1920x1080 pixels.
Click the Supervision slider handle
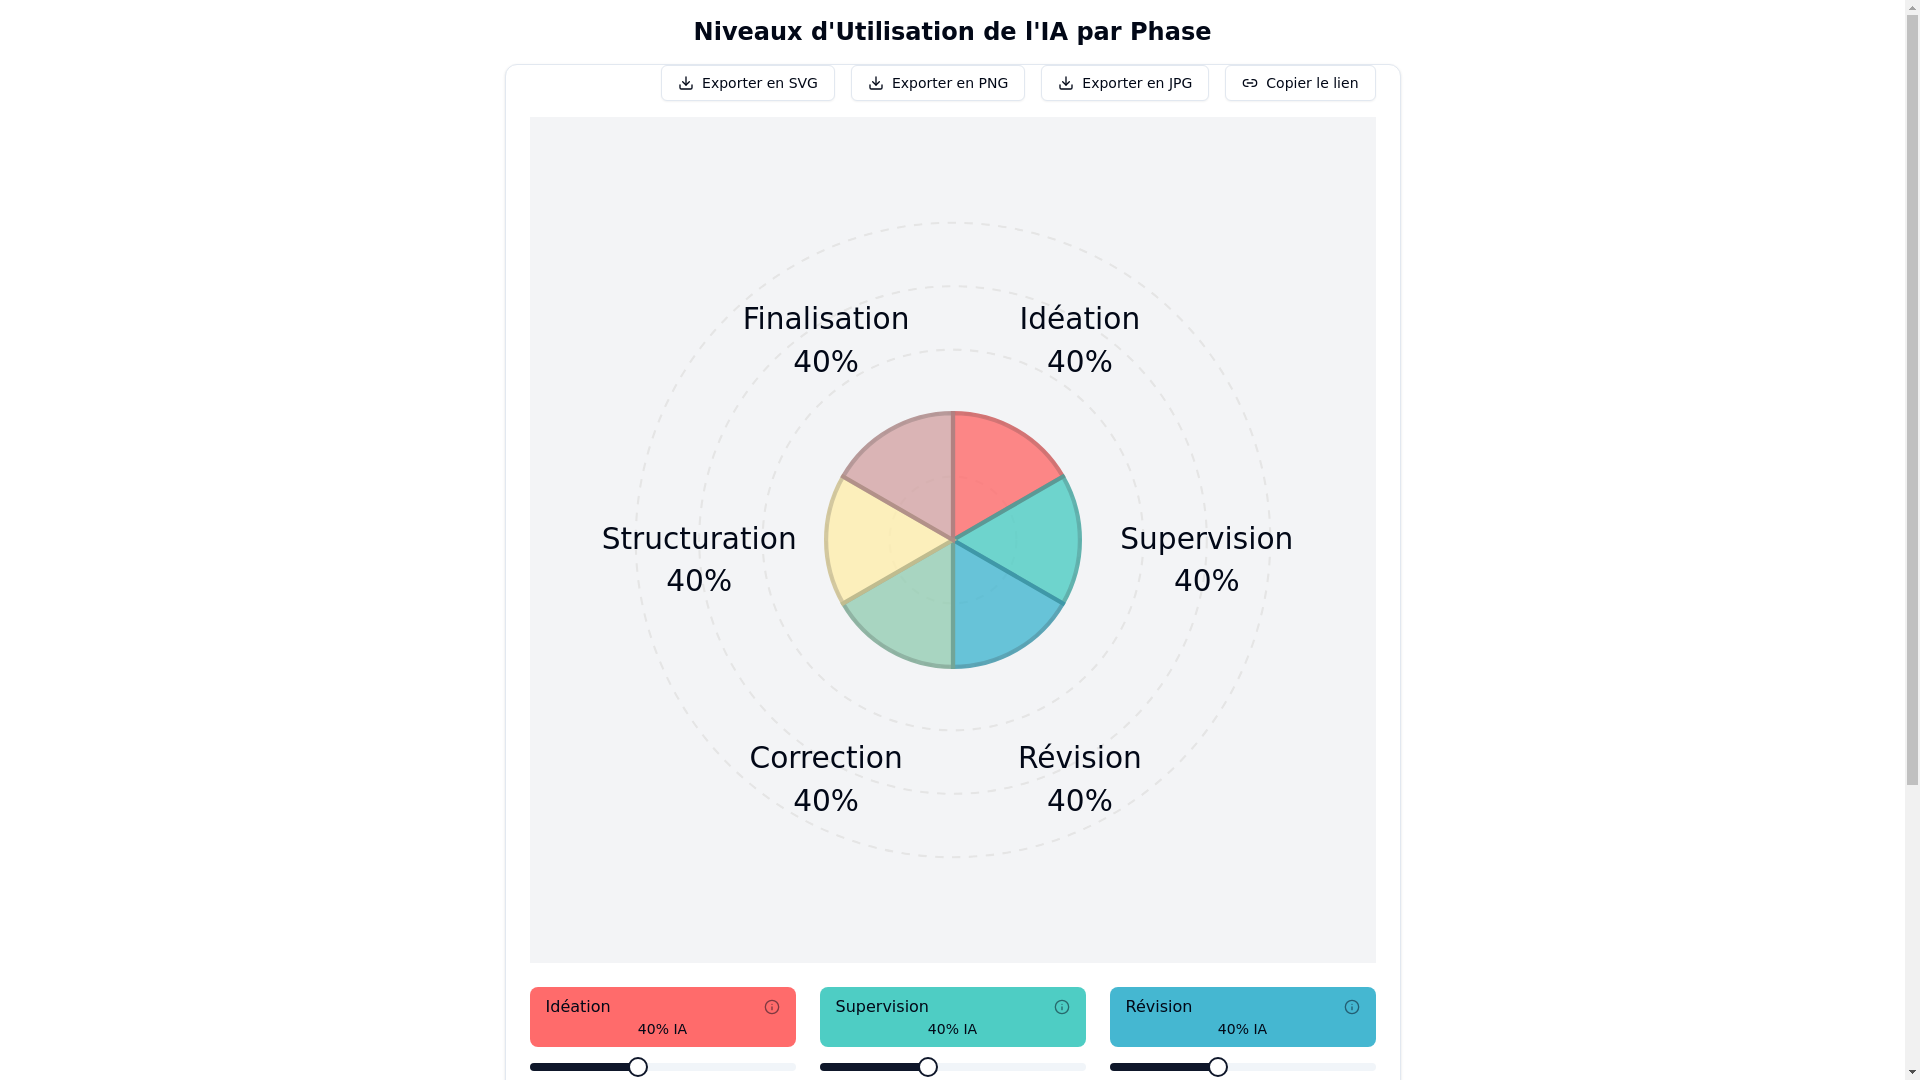point(928,1067)
